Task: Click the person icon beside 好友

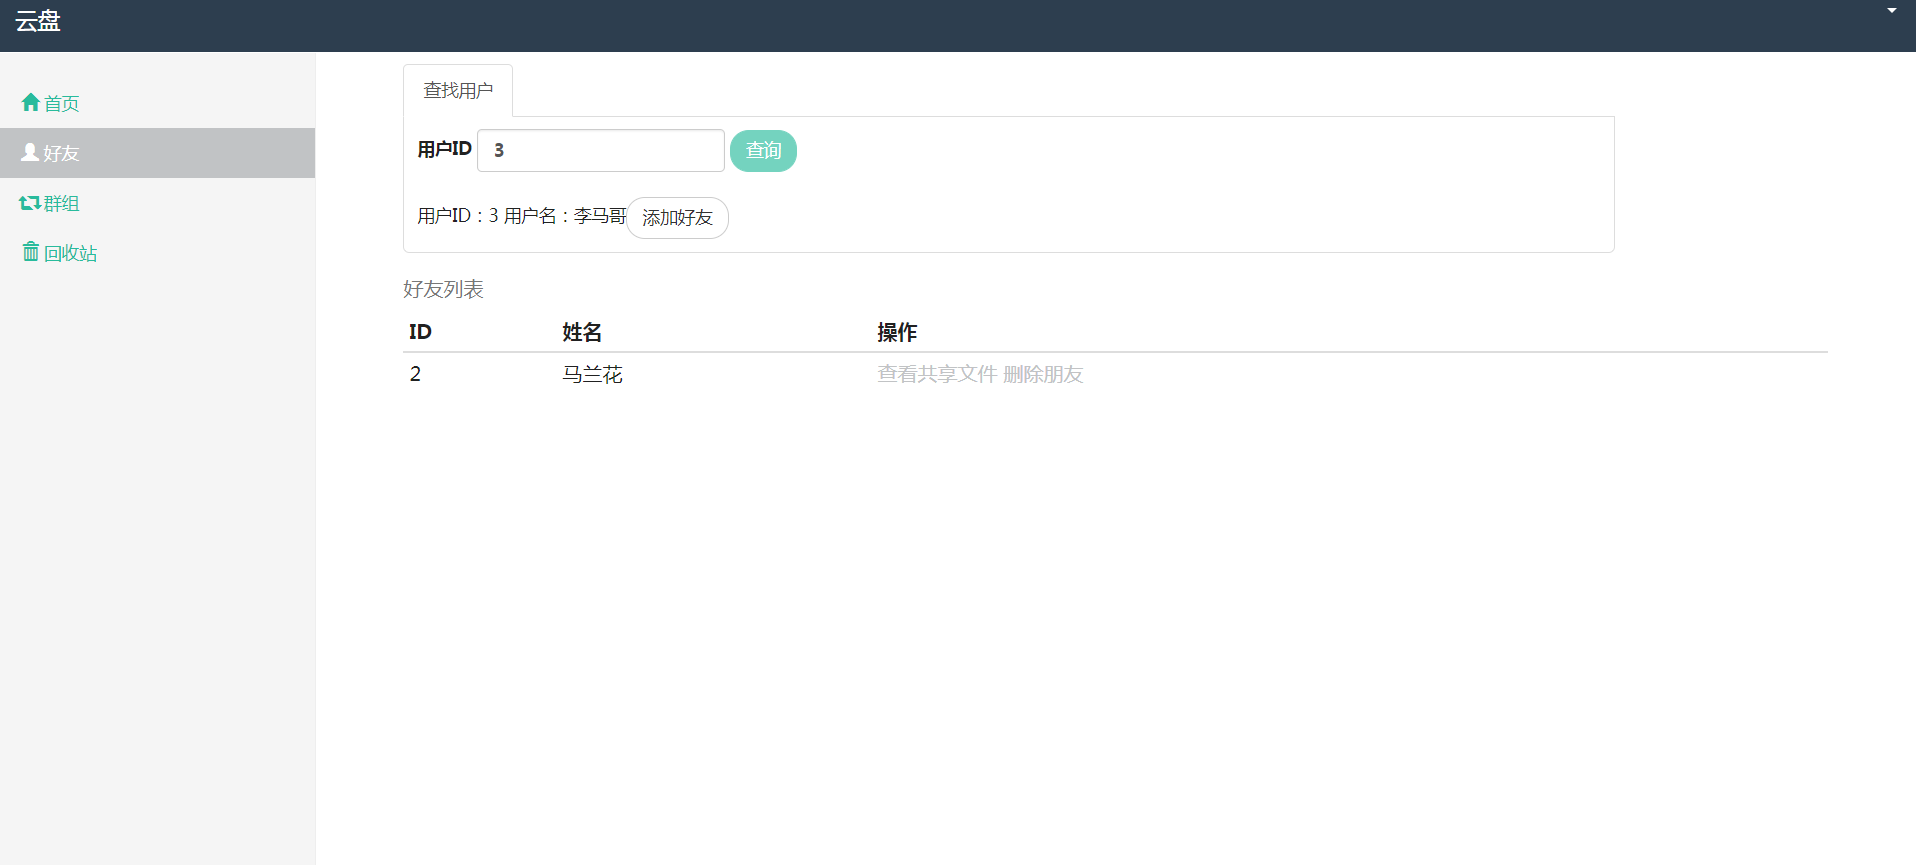Action: 30,152
